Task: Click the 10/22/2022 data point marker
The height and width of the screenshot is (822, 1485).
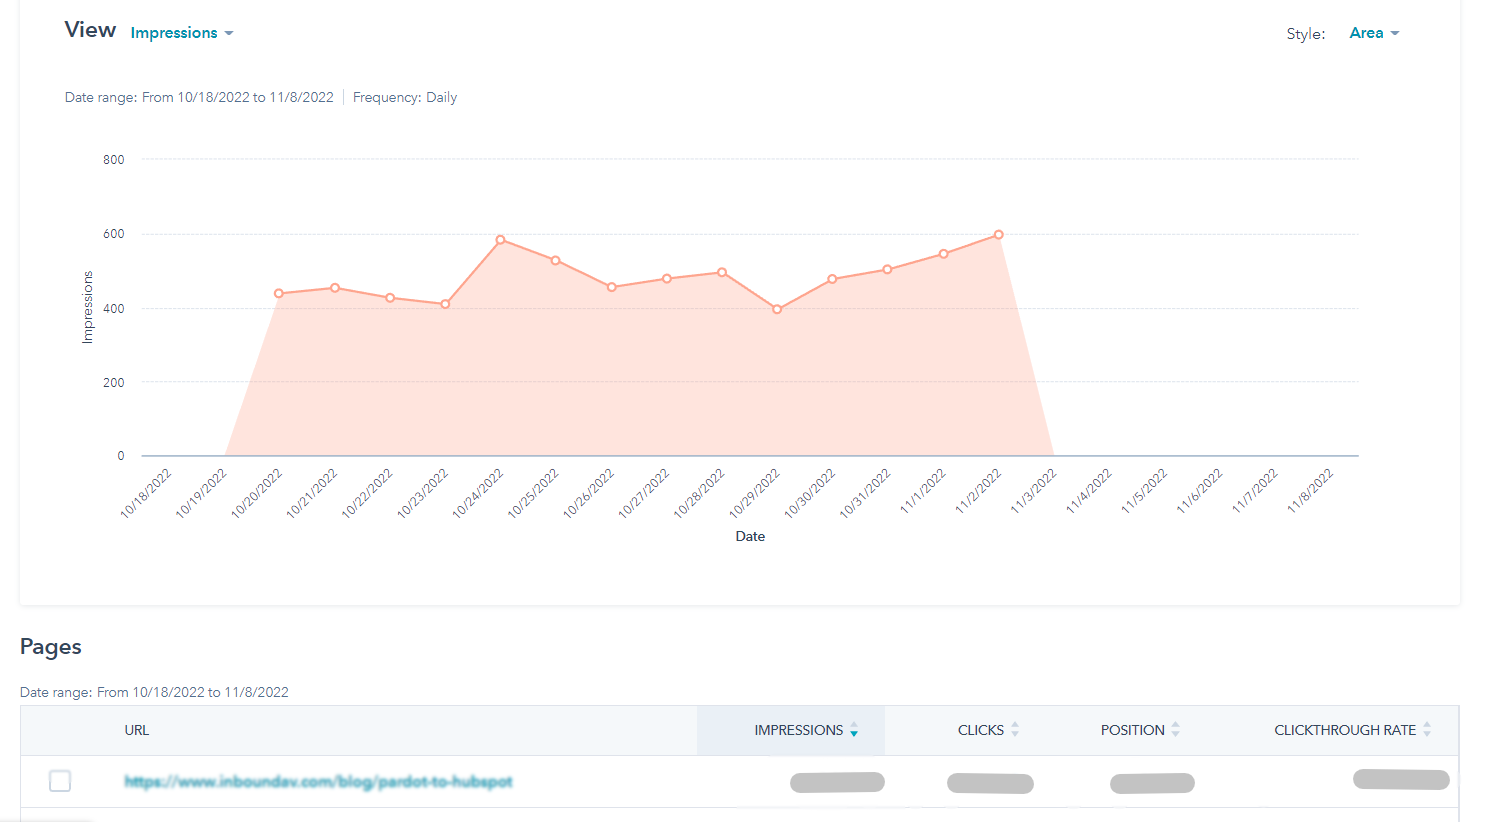Action: click(x=390, y=298)
